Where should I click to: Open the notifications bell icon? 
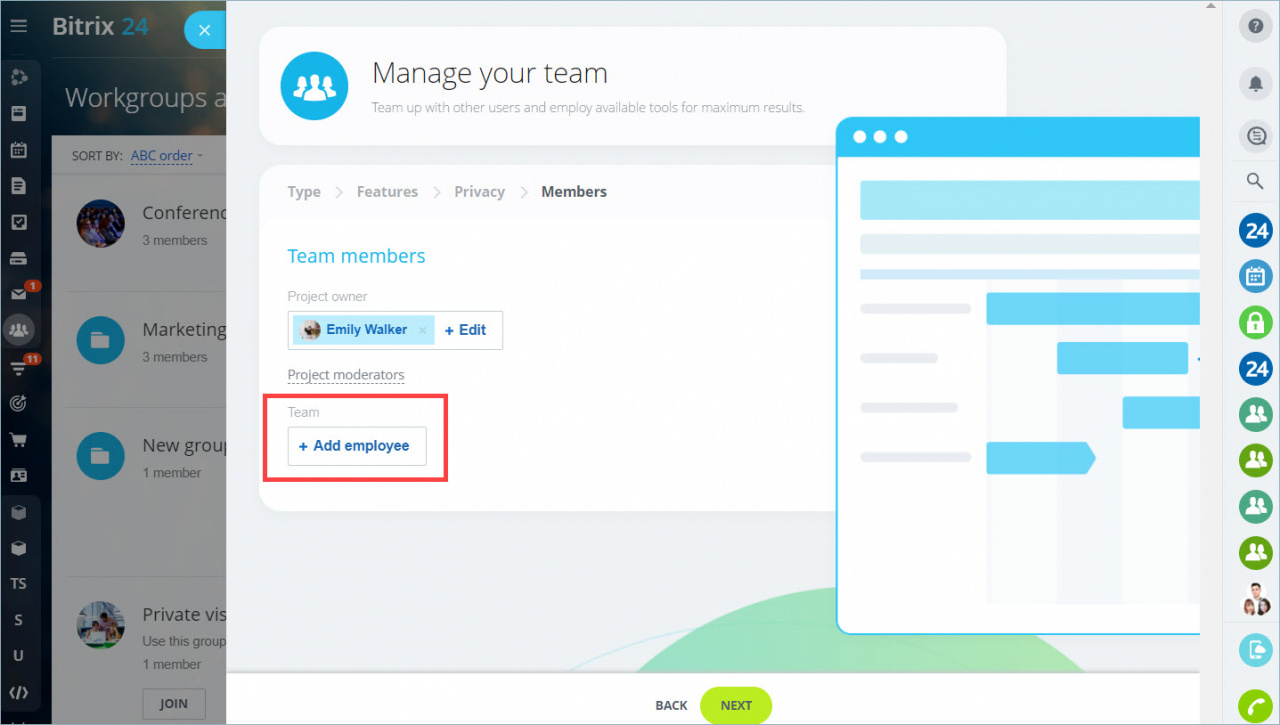point(1256,84)
